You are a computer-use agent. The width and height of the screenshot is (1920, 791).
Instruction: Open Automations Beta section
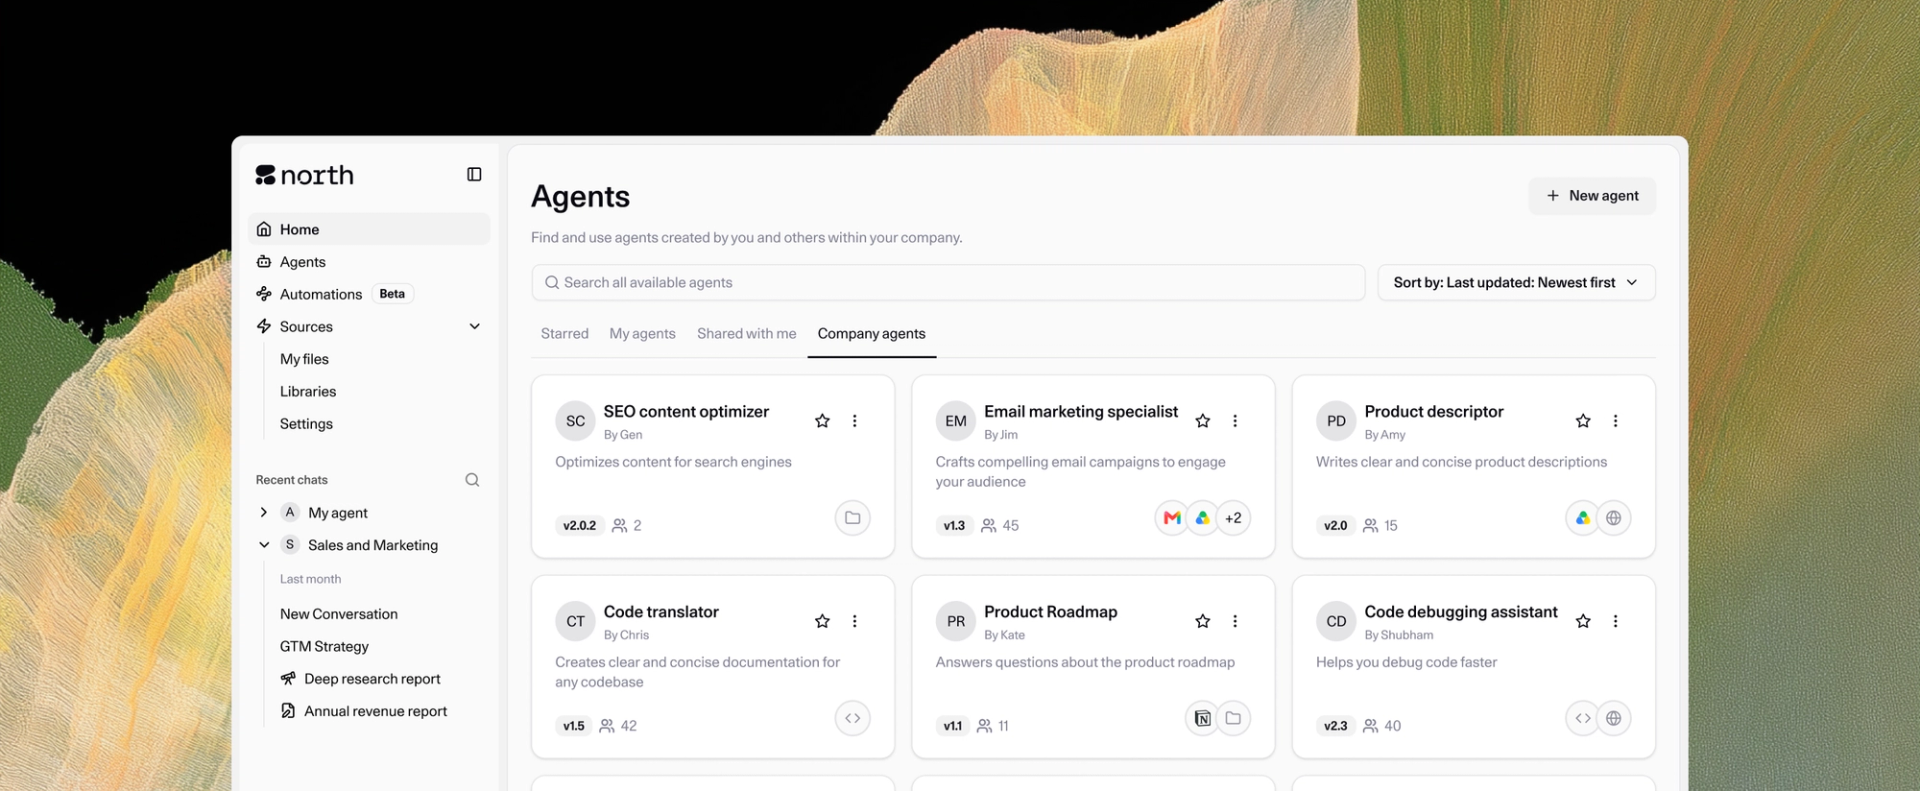(x=369, y=294)
